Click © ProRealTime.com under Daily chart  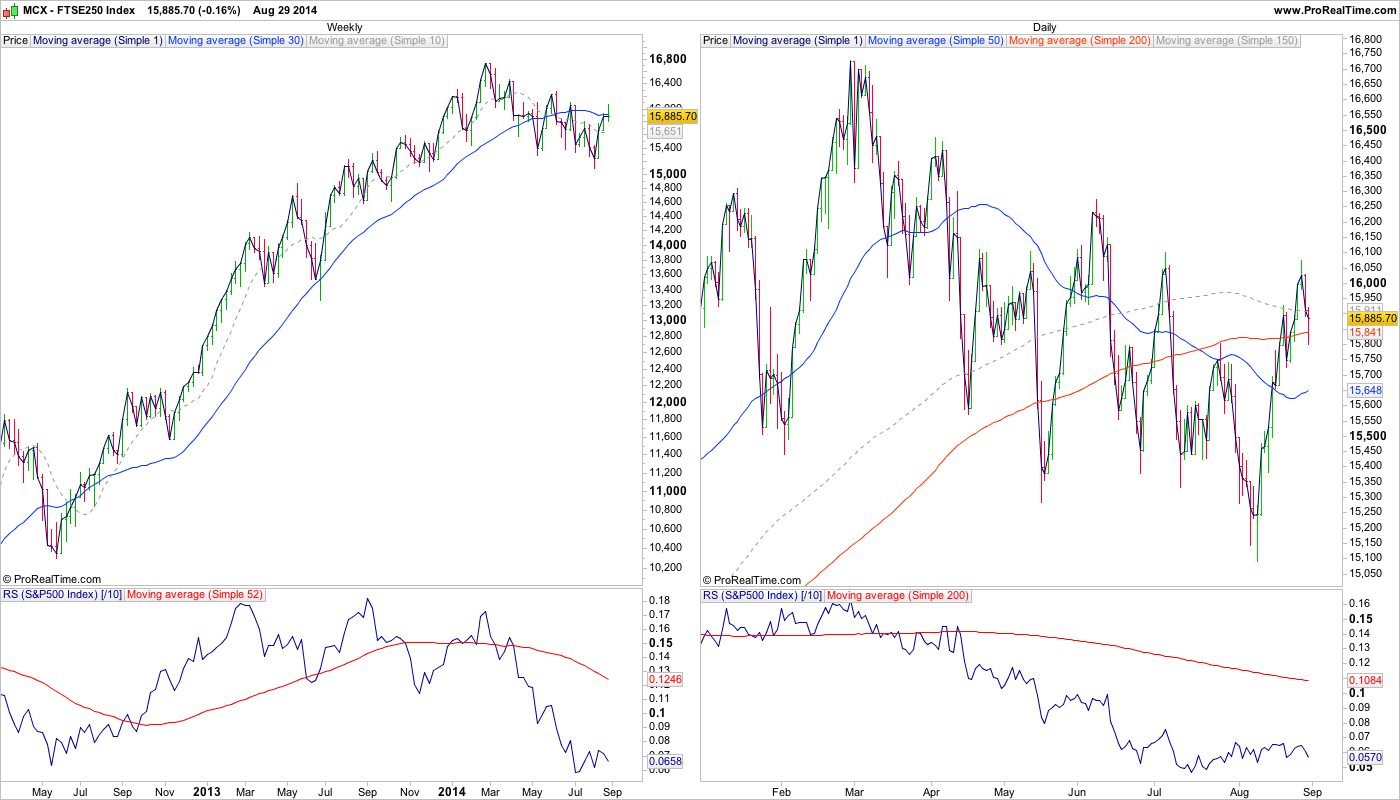pos(752,579)
